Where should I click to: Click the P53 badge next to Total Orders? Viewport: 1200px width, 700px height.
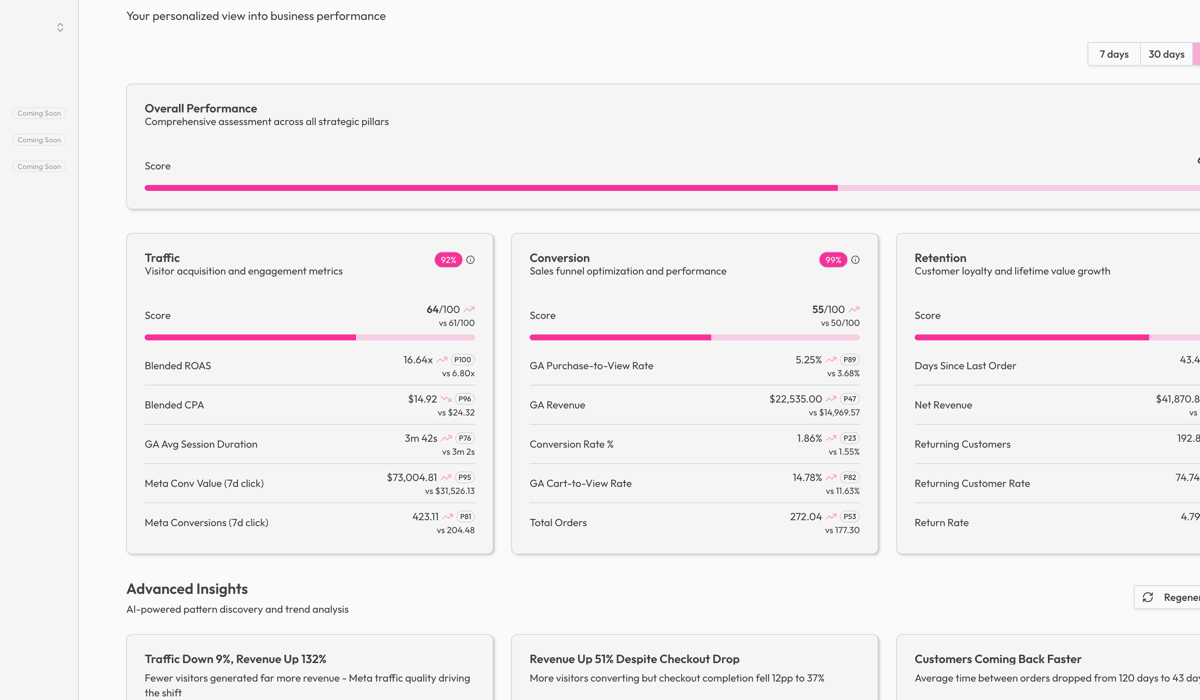coord(848,515)
